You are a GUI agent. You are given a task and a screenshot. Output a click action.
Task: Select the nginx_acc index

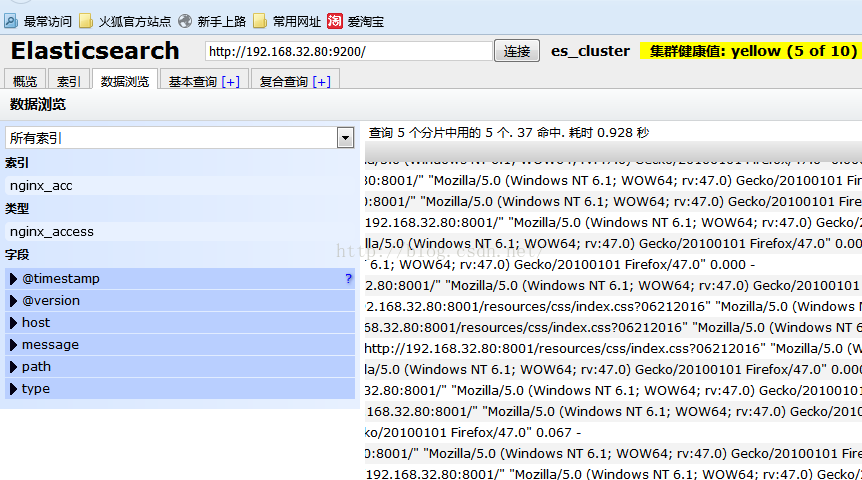[180, 186]
